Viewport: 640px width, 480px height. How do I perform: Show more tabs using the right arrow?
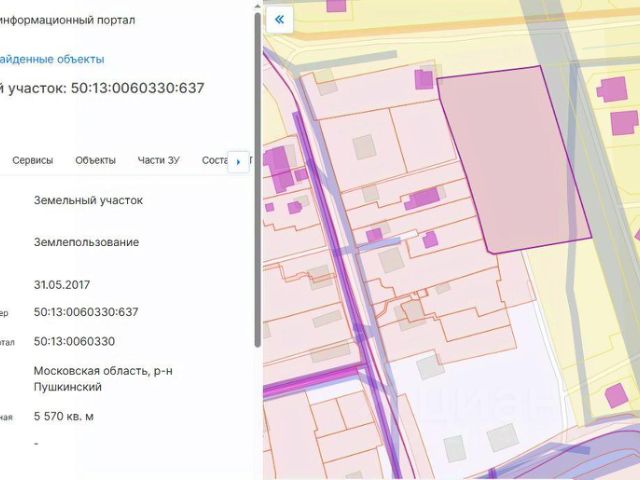(x=238, y=162)
